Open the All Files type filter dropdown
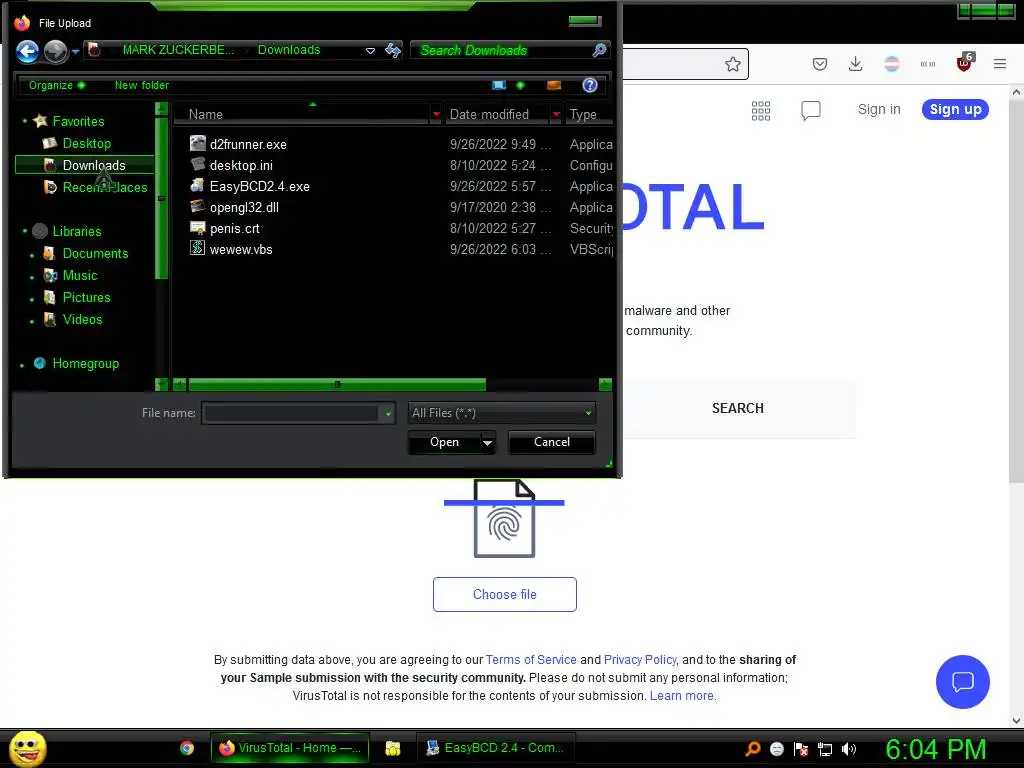 (501, 413)
